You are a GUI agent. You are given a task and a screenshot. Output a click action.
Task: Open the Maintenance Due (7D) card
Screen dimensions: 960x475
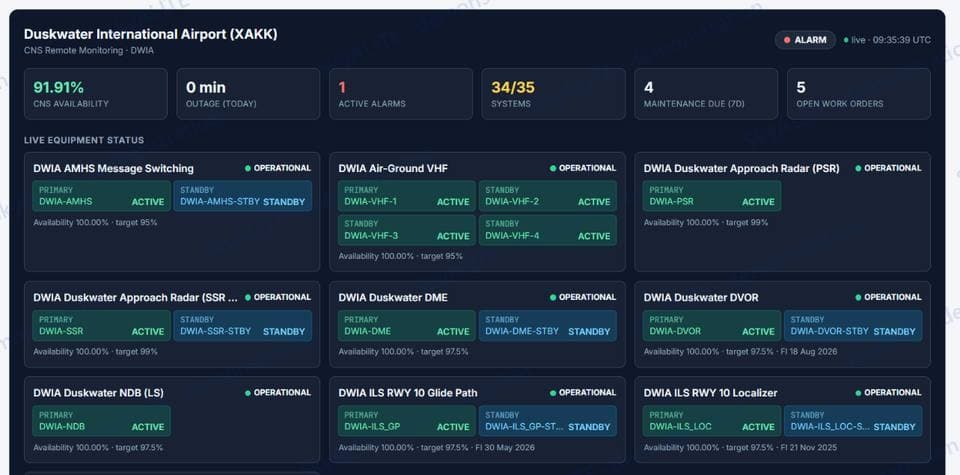tap(706, 94)
